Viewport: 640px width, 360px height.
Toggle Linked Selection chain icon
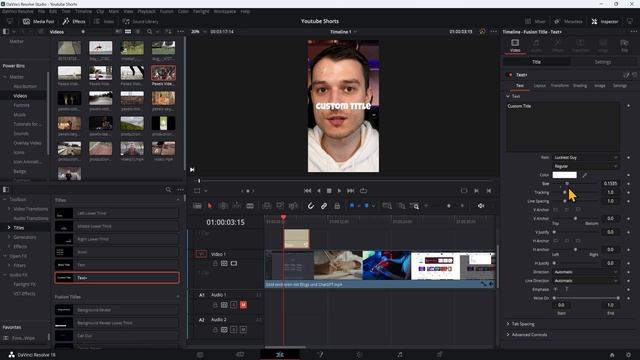324,206
